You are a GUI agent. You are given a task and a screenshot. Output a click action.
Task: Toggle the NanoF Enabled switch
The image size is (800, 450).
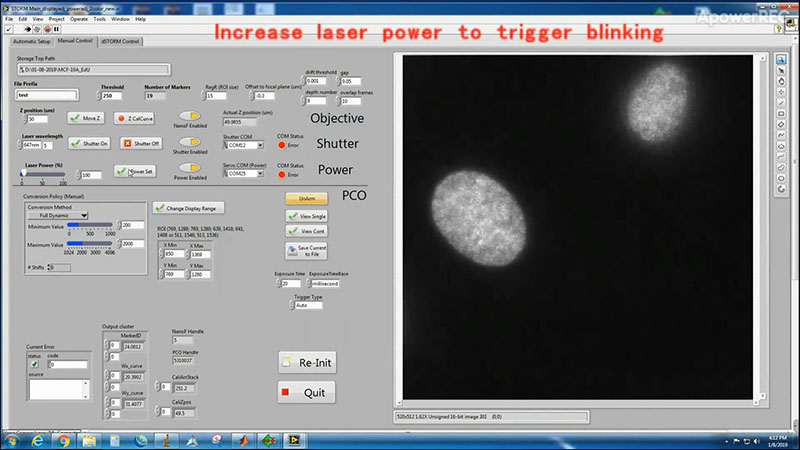point(190,116)
